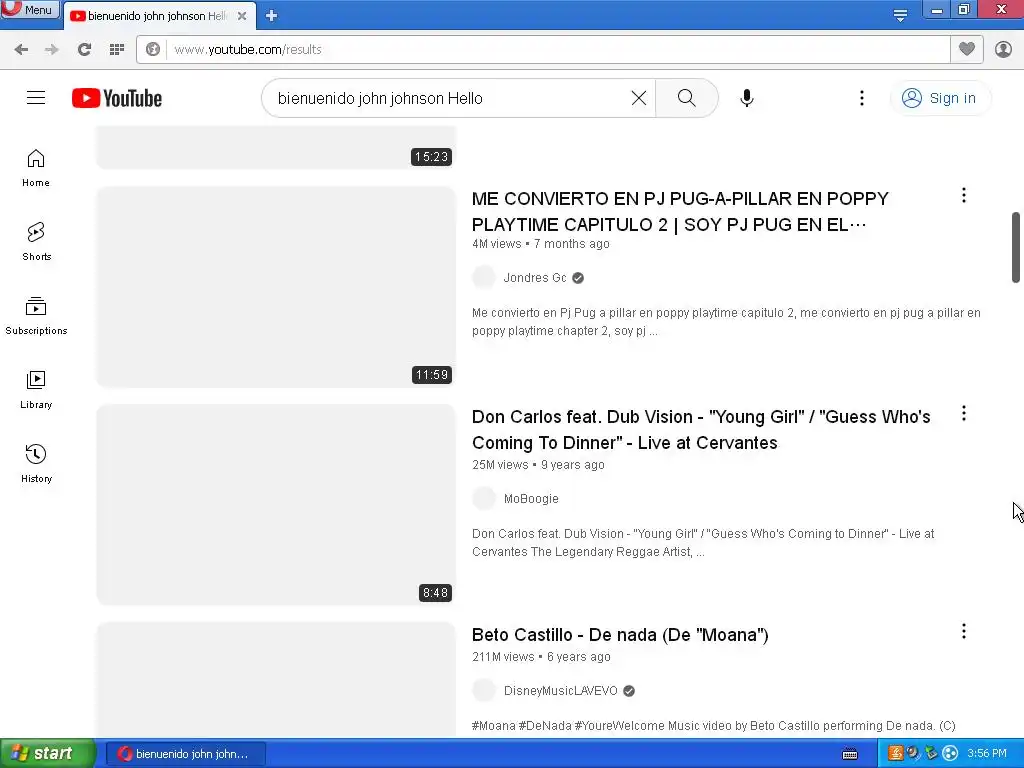Reload the page
Screen dimensions: 1024x768
[x=84, y=50]
